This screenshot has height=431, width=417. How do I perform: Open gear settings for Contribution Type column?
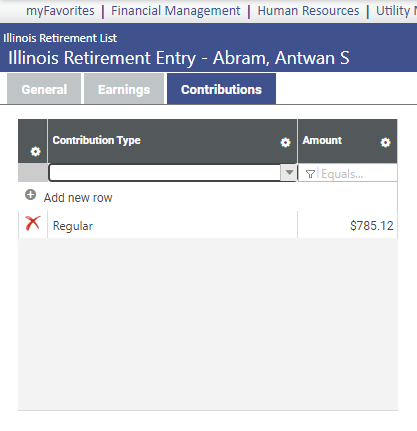click(x=285, y=143)
